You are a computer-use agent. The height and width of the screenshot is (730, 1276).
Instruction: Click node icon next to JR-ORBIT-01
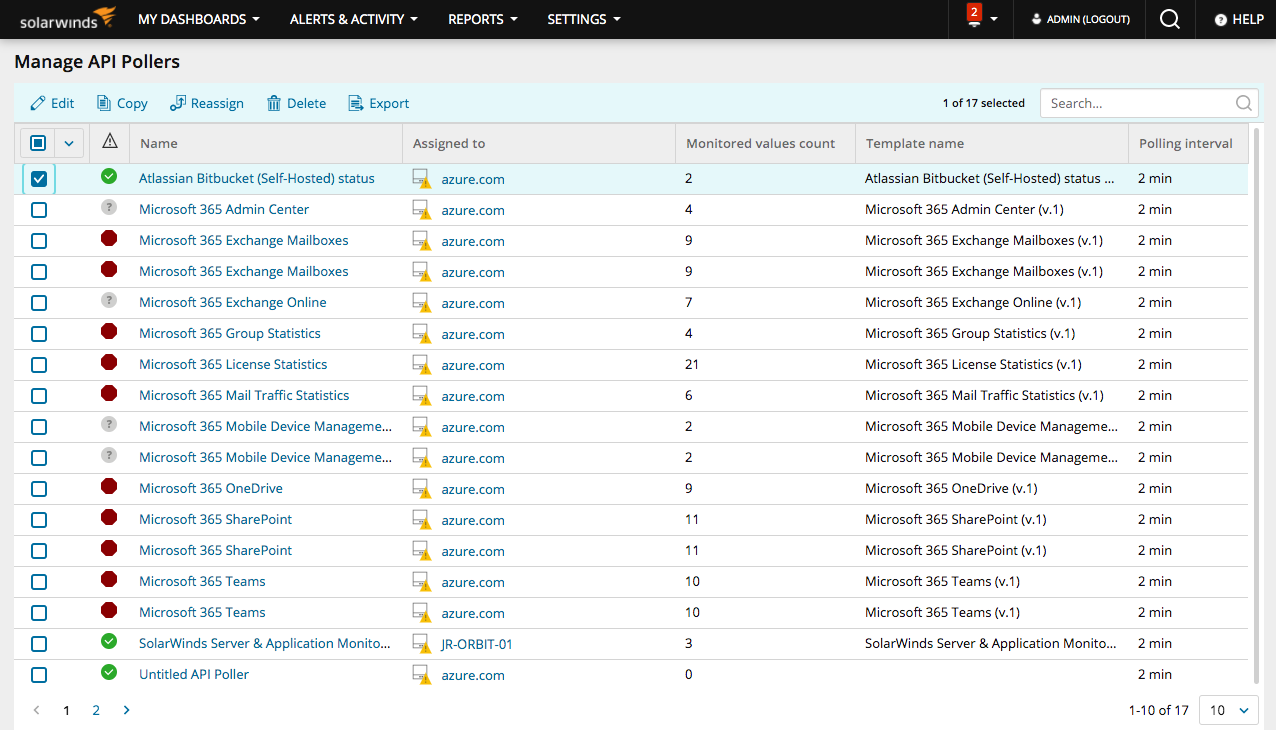pos(422,644)
